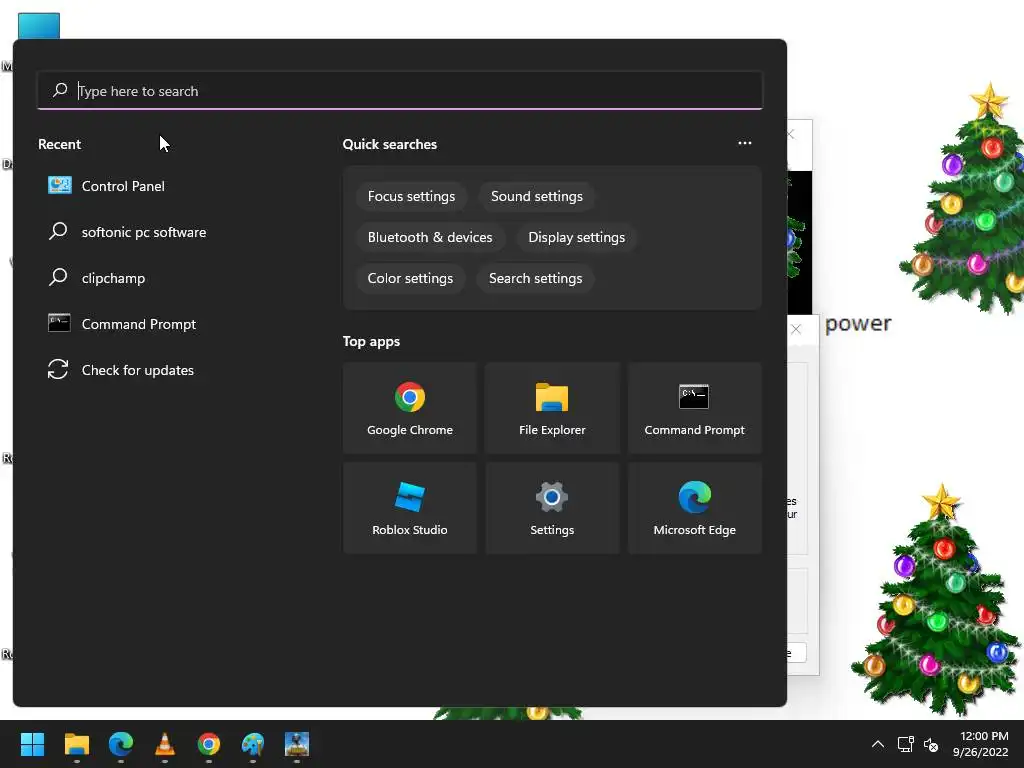This screenshot has height=768, width=1024.
Task: Launch Roblox Studio from Top apps
Action: coord(409,508)
